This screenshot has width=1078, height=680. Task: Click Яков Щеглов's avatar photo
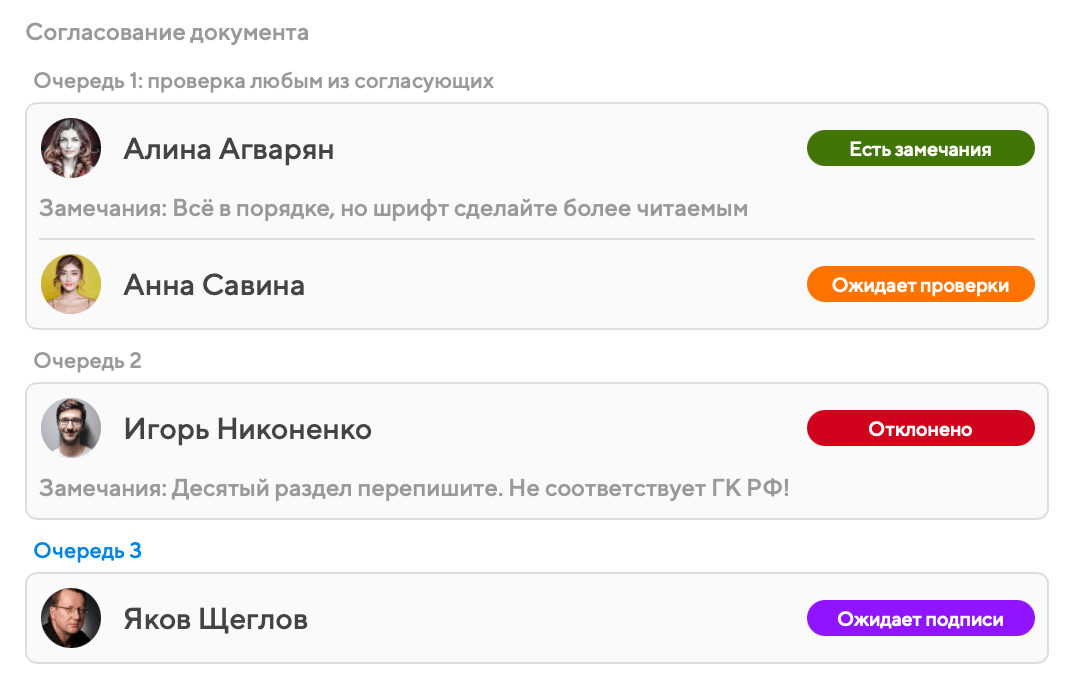point(71,618)
